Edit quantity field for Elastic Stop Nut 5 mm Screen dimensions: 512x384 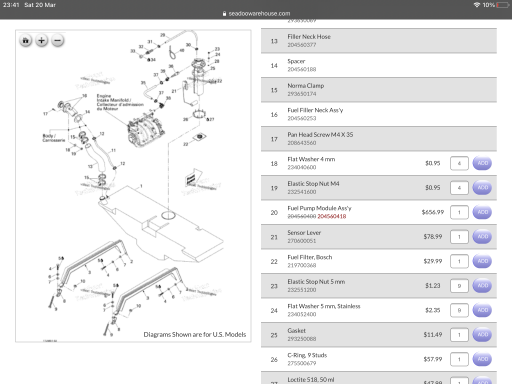pos(459,286)
